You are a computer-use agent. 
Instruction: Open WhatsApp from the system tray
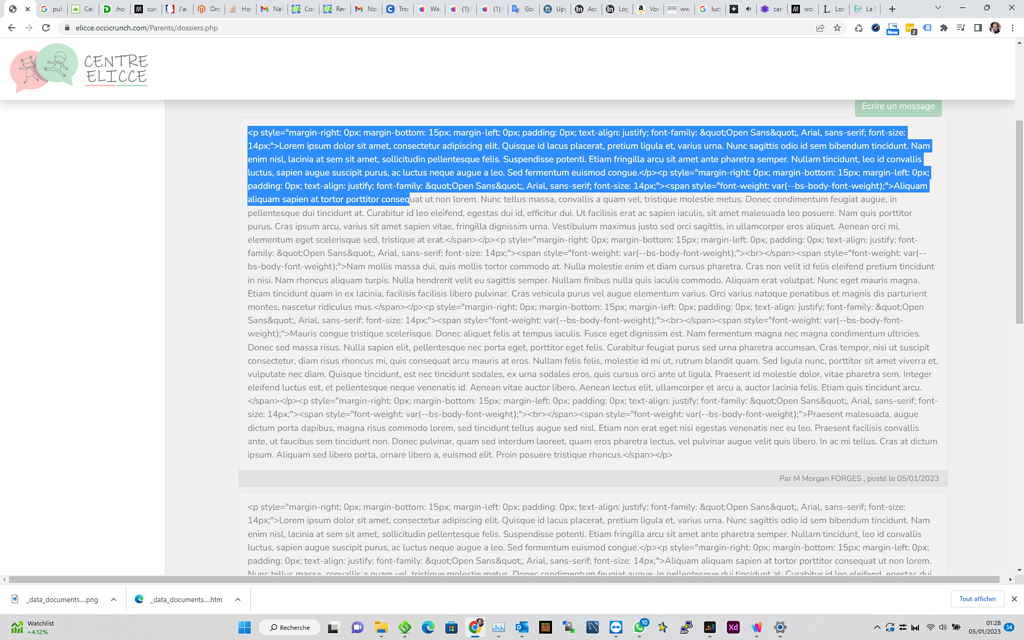coord(638,627)
